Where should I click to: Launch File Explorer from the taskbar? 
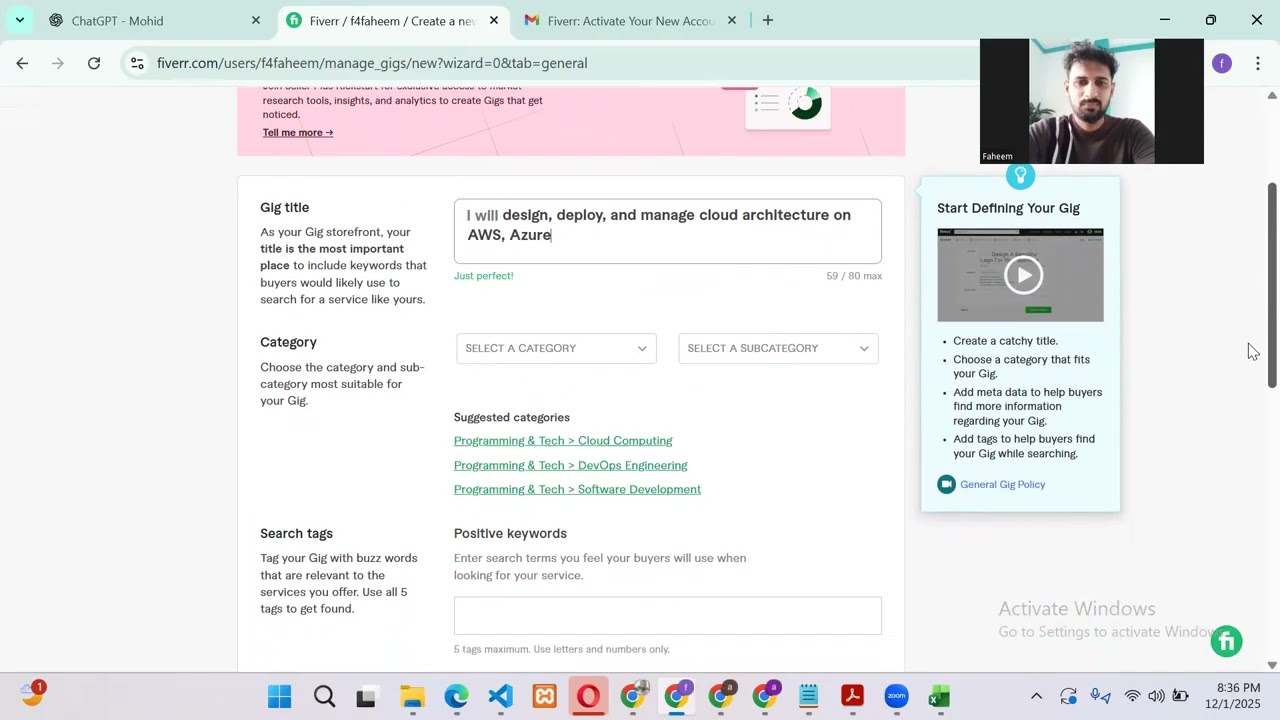412,697
